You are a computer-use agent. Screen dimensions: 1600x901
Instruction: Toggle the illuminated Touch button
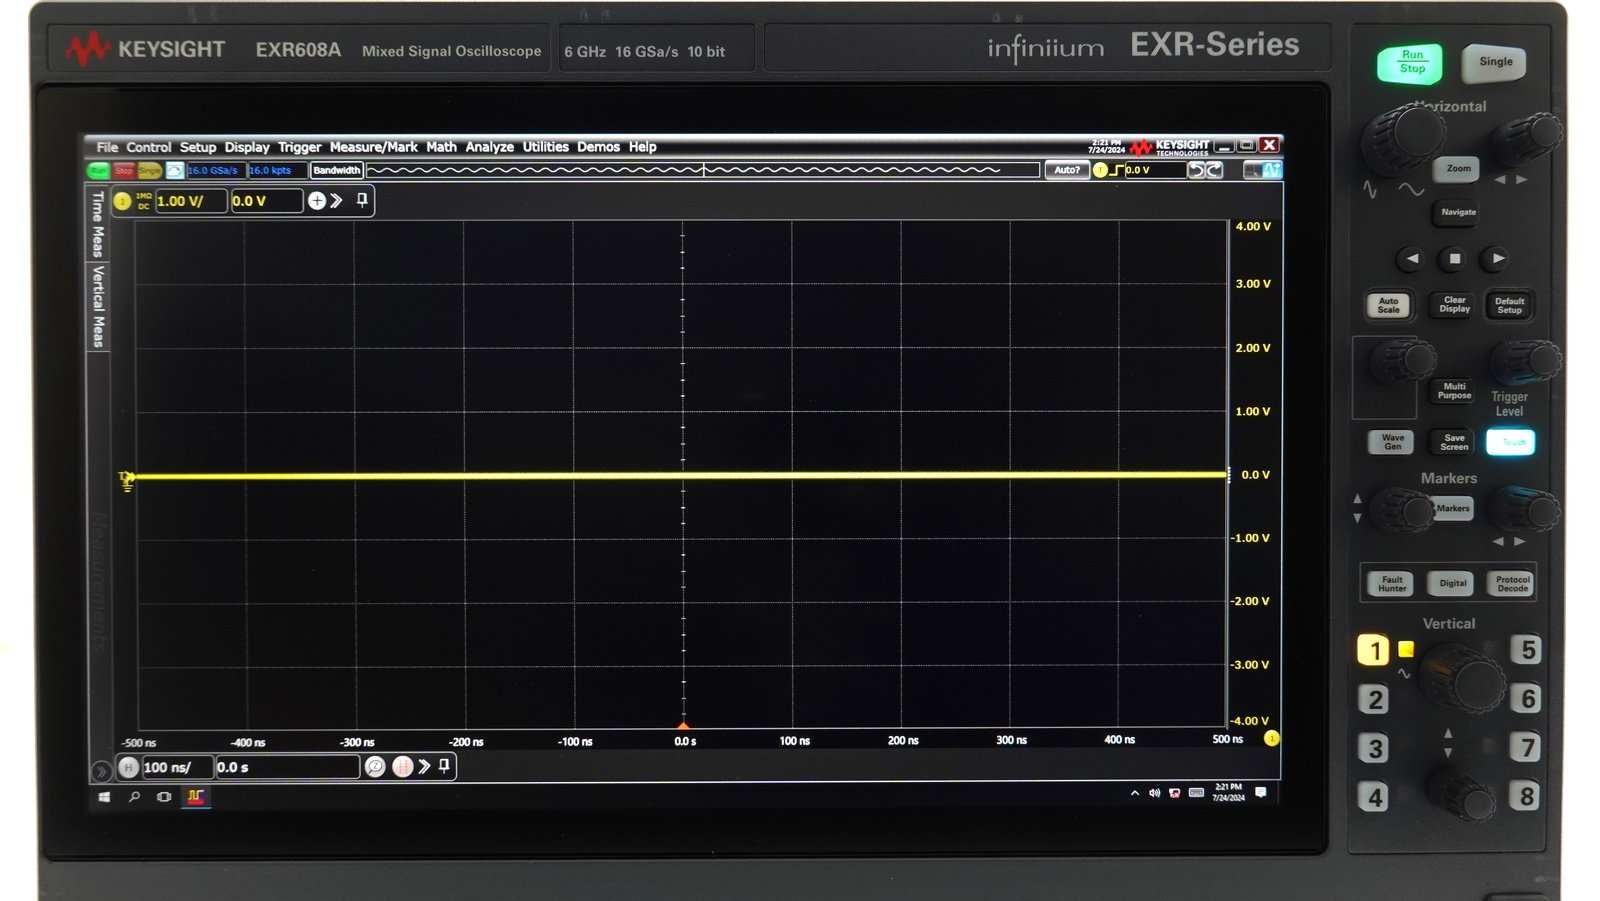(x=1511, y=442)
